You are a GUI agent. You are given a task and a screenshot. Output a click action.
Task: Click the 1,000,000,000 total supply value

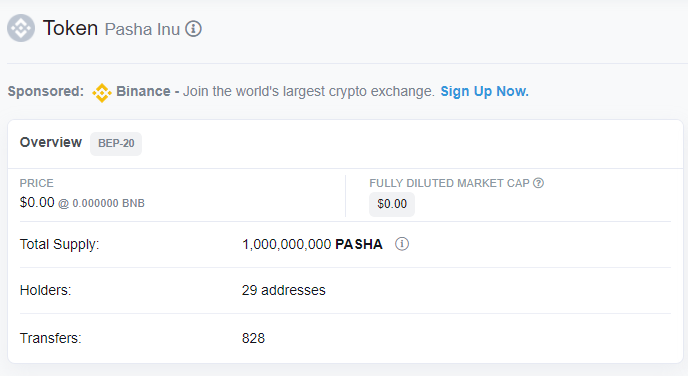287,244
